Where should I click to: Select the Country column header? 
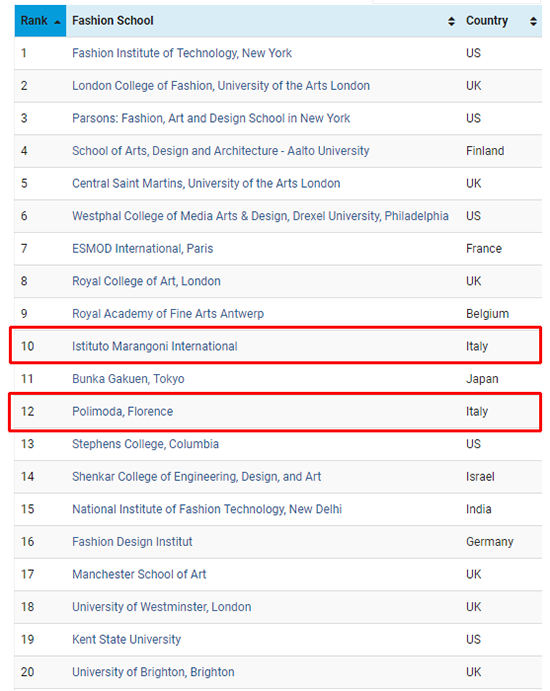pos(501,21)
